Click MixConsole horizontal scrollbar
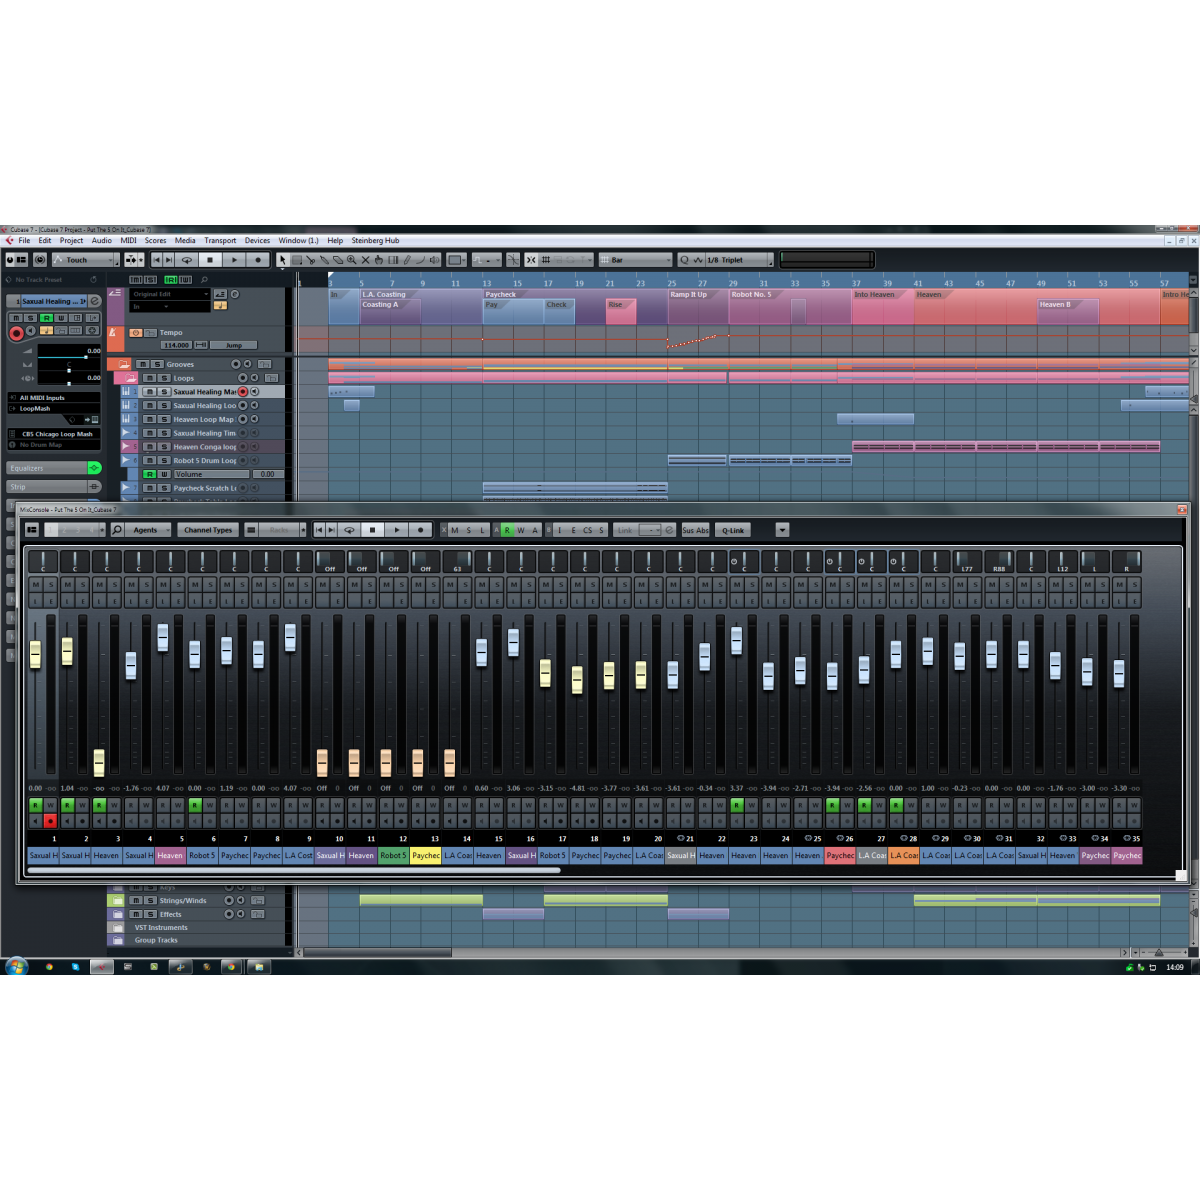Image resolution: width=1200 pixels, height=1200 pixels. 293,870
